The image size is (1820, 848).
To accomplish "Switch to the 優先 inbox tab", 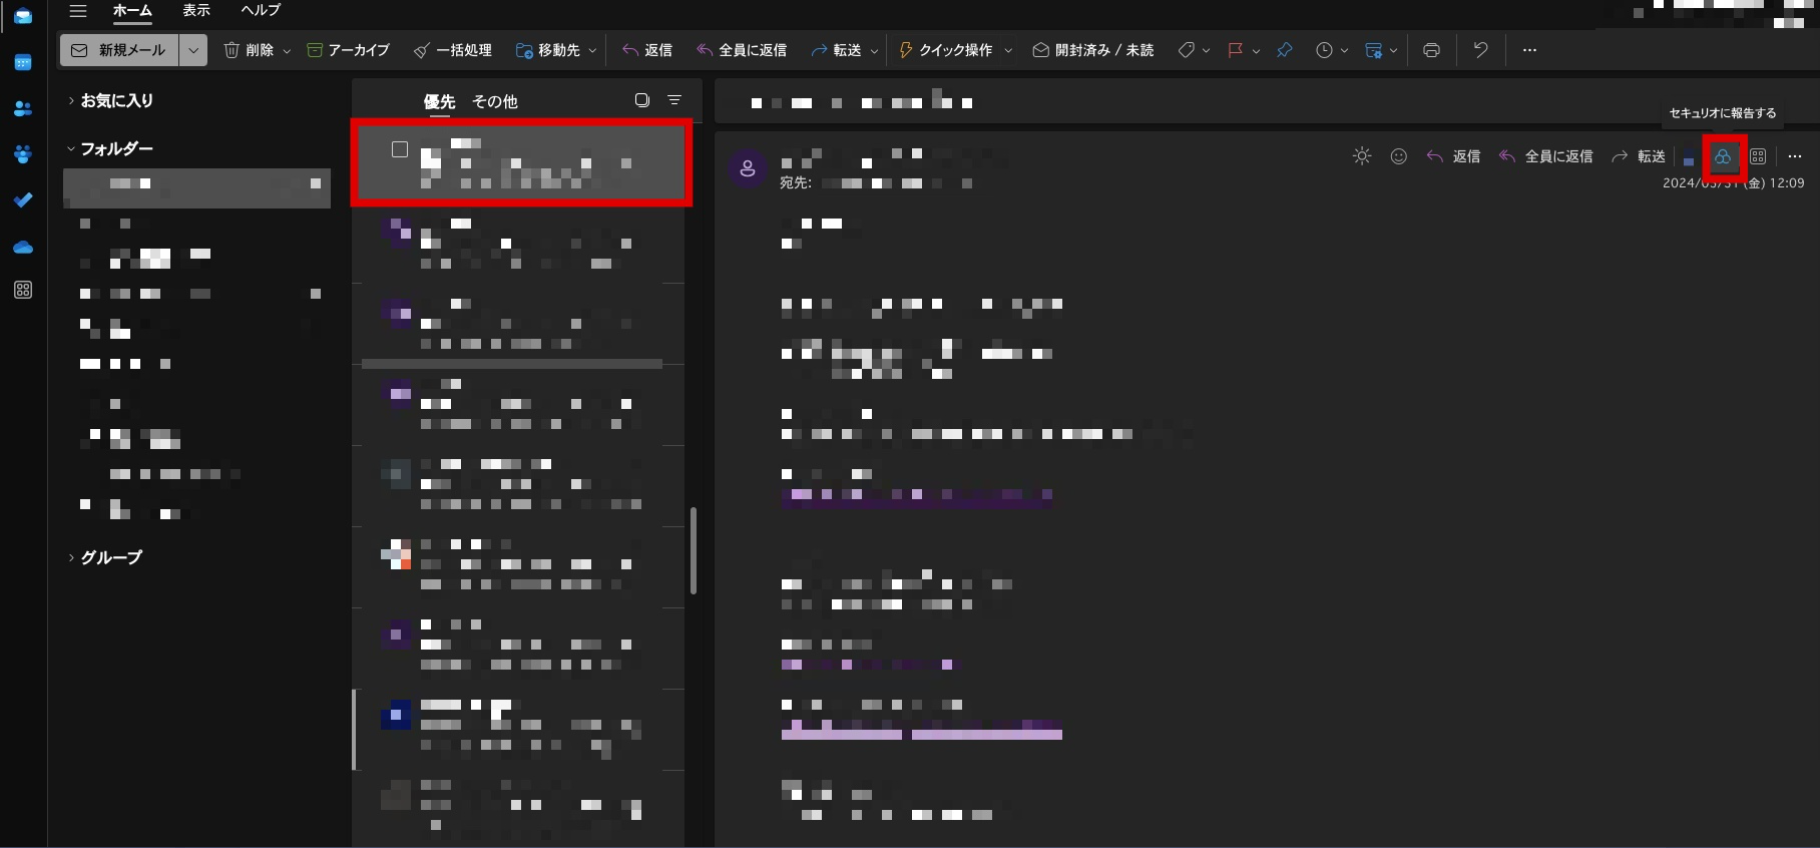I will click(x=439, y=101).
